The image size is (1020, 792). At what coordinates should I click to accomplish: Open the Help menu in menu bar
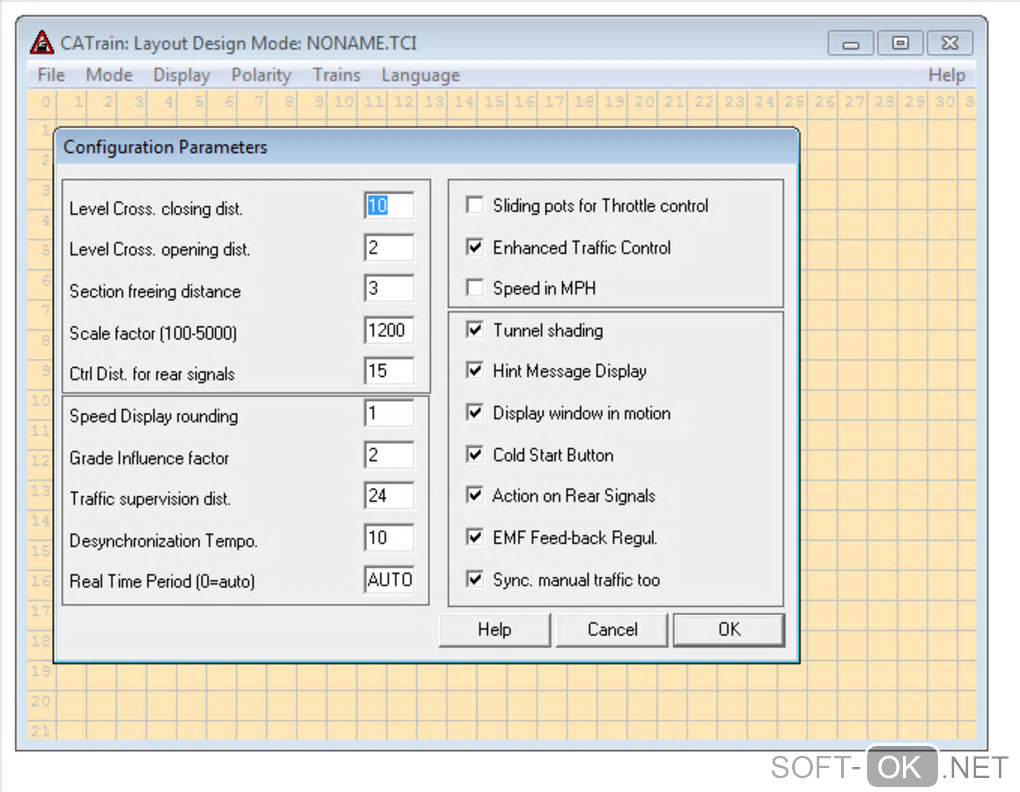pyautogui.click(x=946, y=75)
